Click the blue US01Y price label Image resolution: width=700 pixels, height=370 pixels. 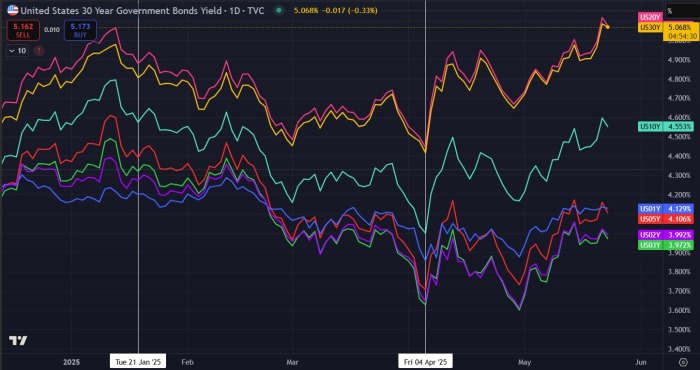pos(667,208)
